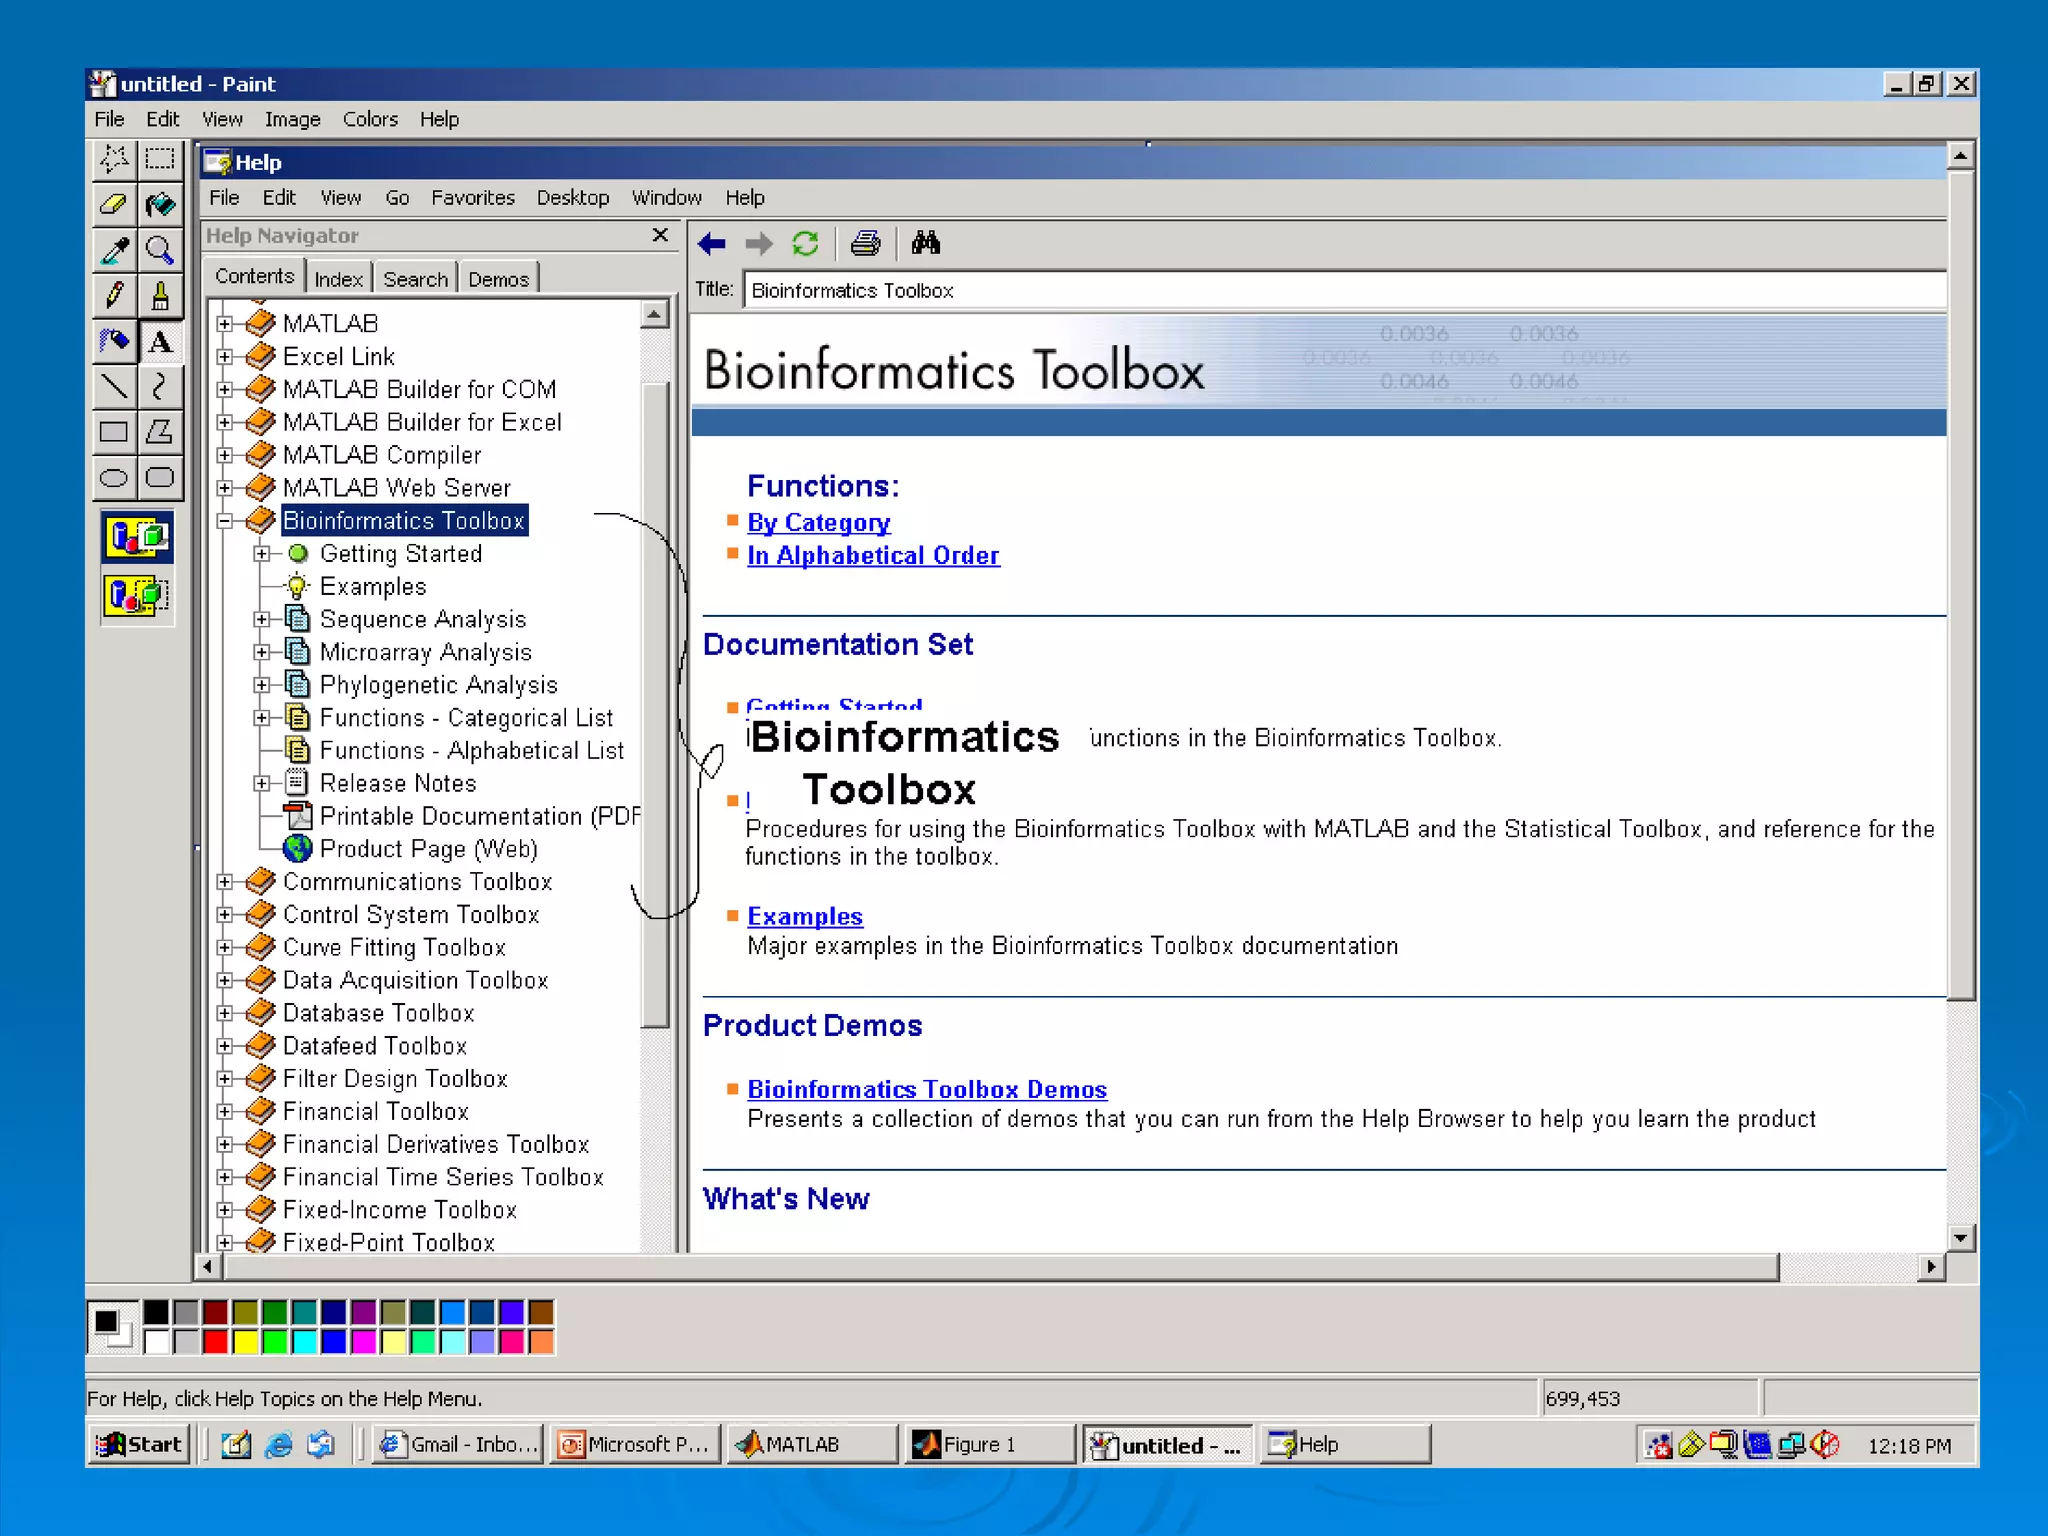
Task: Click the Start button on taskbar
Action: (x=140, y=1444)
